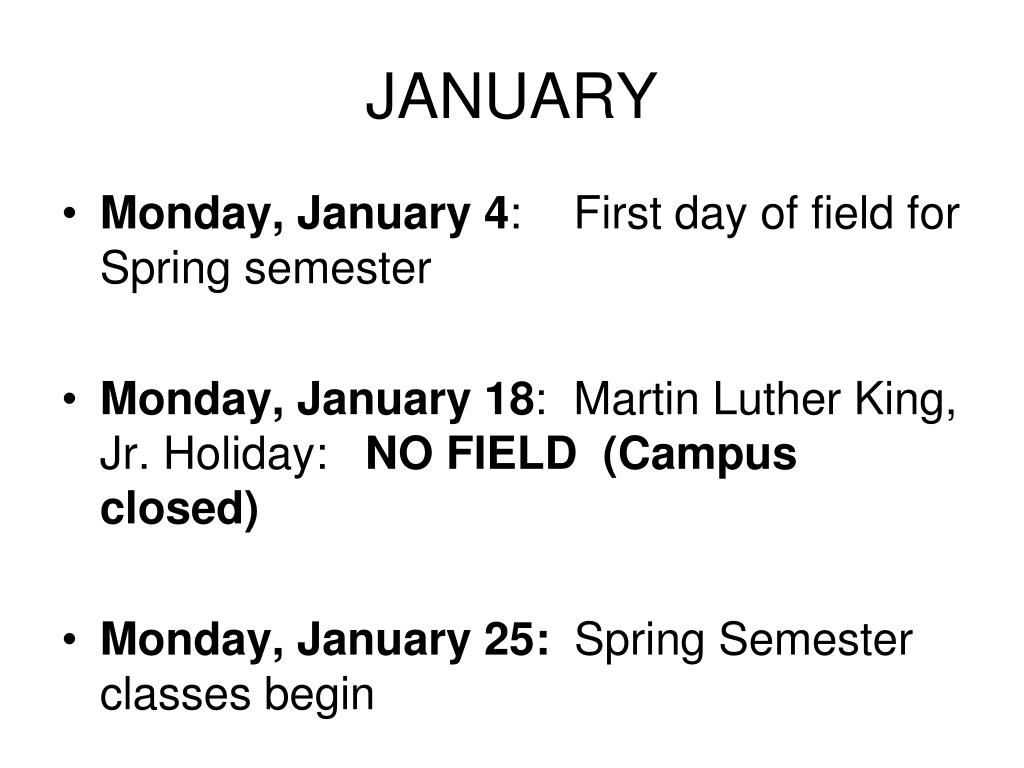This screenshot has height=768, width=1024.
Task: Click the bold NO FIELD text
Action: [x=471, y=453]
